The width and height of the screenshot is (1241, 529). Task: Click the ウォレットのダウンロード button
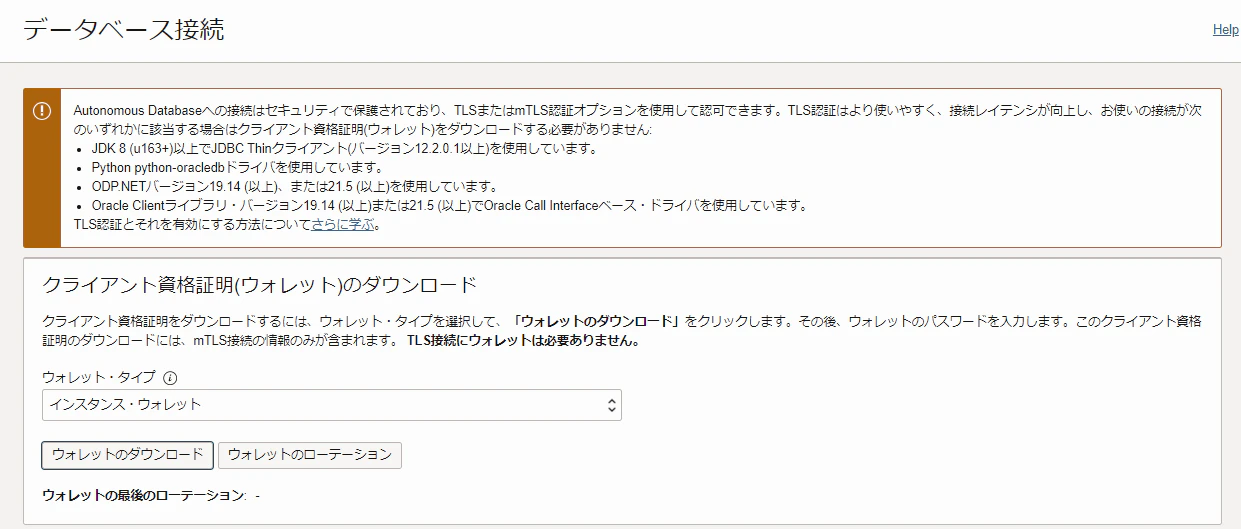[127, 455]
